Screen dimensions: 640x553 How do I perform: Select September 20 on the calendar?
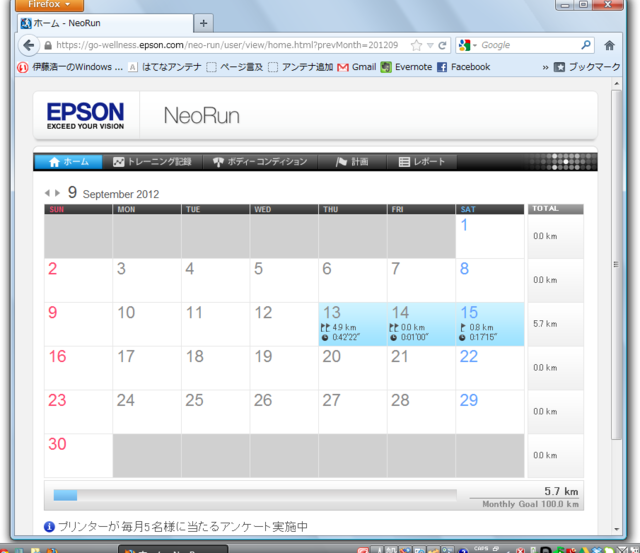[353, 368]
